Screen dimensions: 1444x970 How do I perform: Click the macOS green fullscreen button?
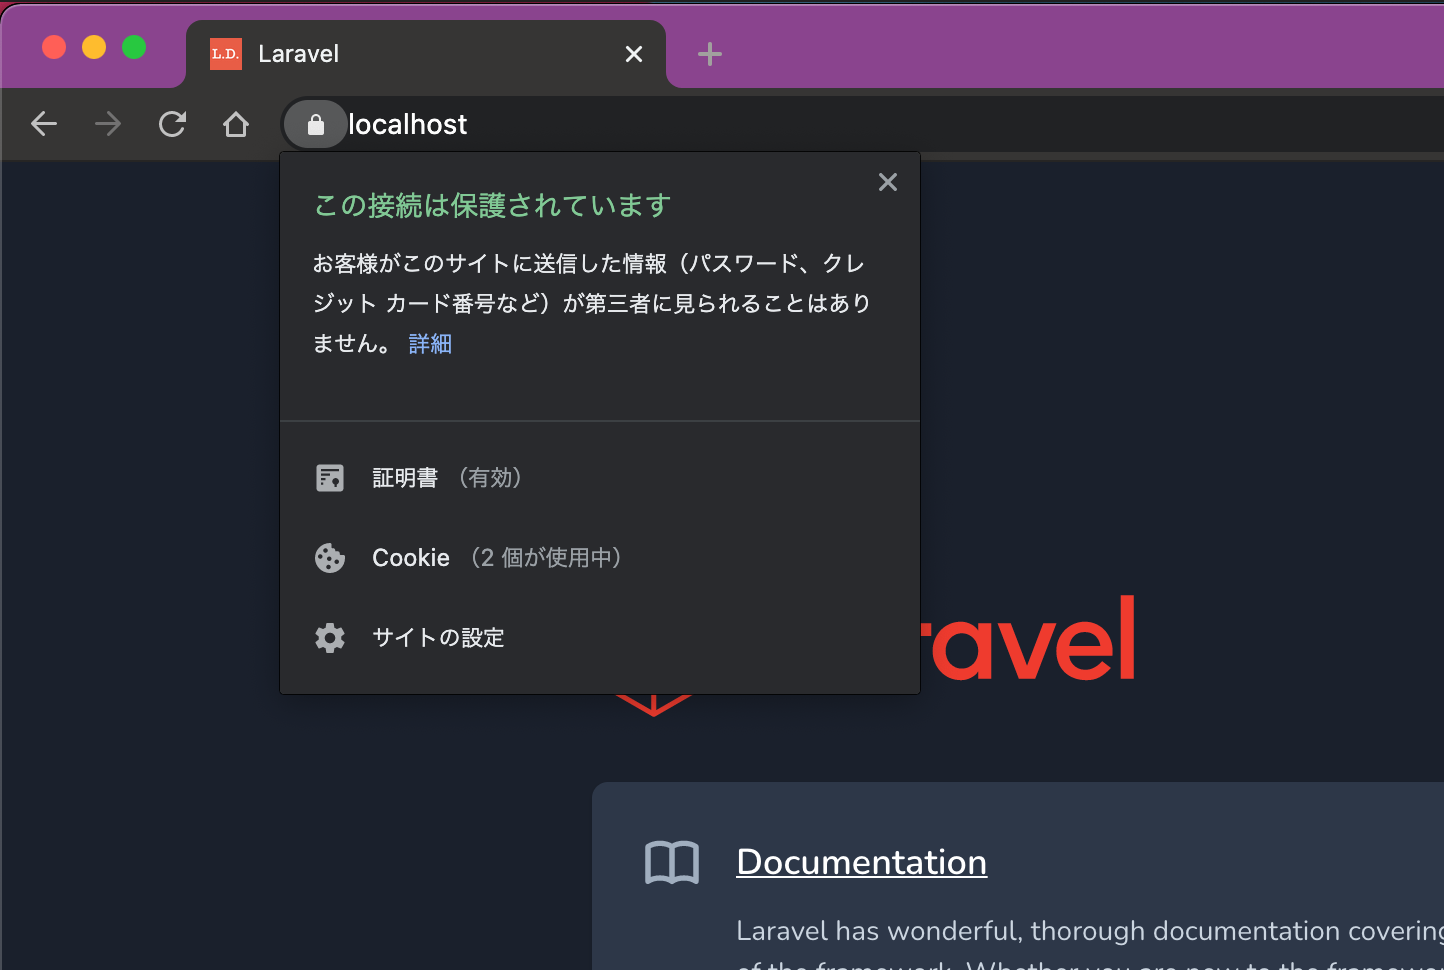click(x=134, y=47)
